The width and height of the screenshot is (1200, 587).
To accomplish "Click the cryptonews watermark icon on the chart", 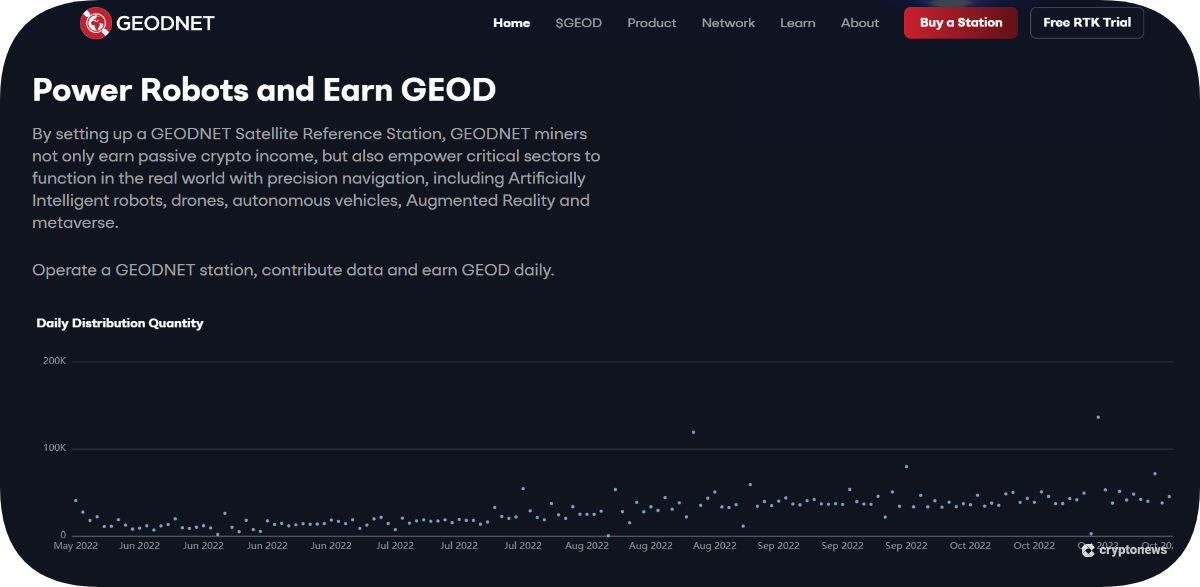I will coord(1087,551).
